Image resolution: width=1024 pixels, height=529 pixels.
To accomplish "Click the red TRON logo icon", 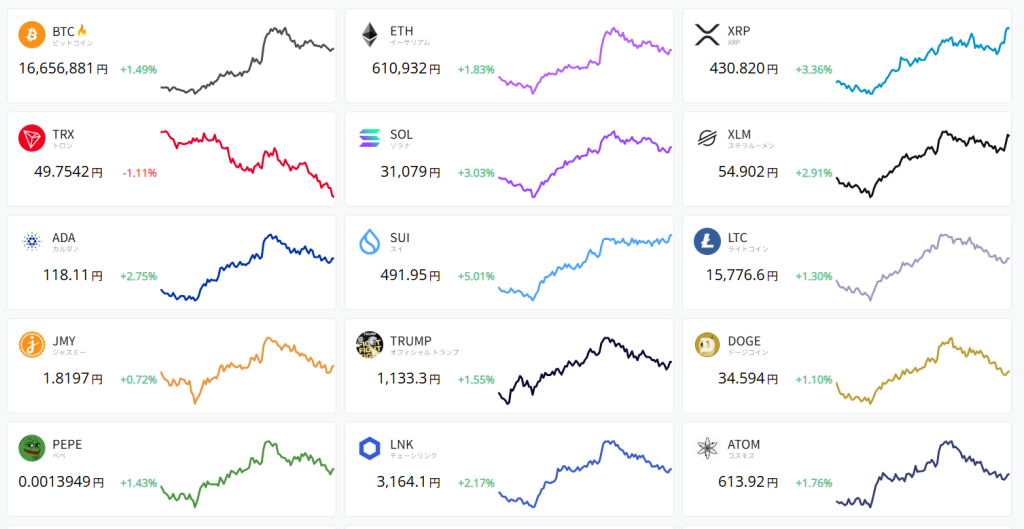I will (x=32, y=139).
